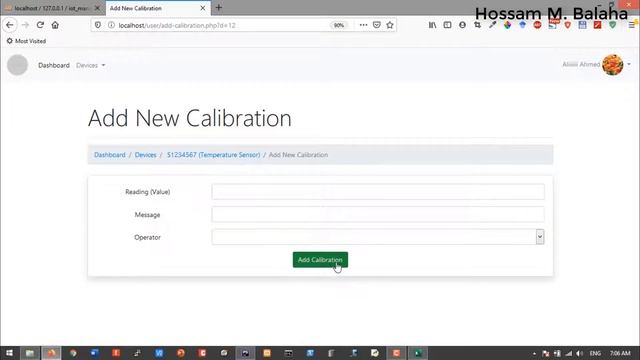
Task: Open the Windows Start menu
Action: coord(9,353)
